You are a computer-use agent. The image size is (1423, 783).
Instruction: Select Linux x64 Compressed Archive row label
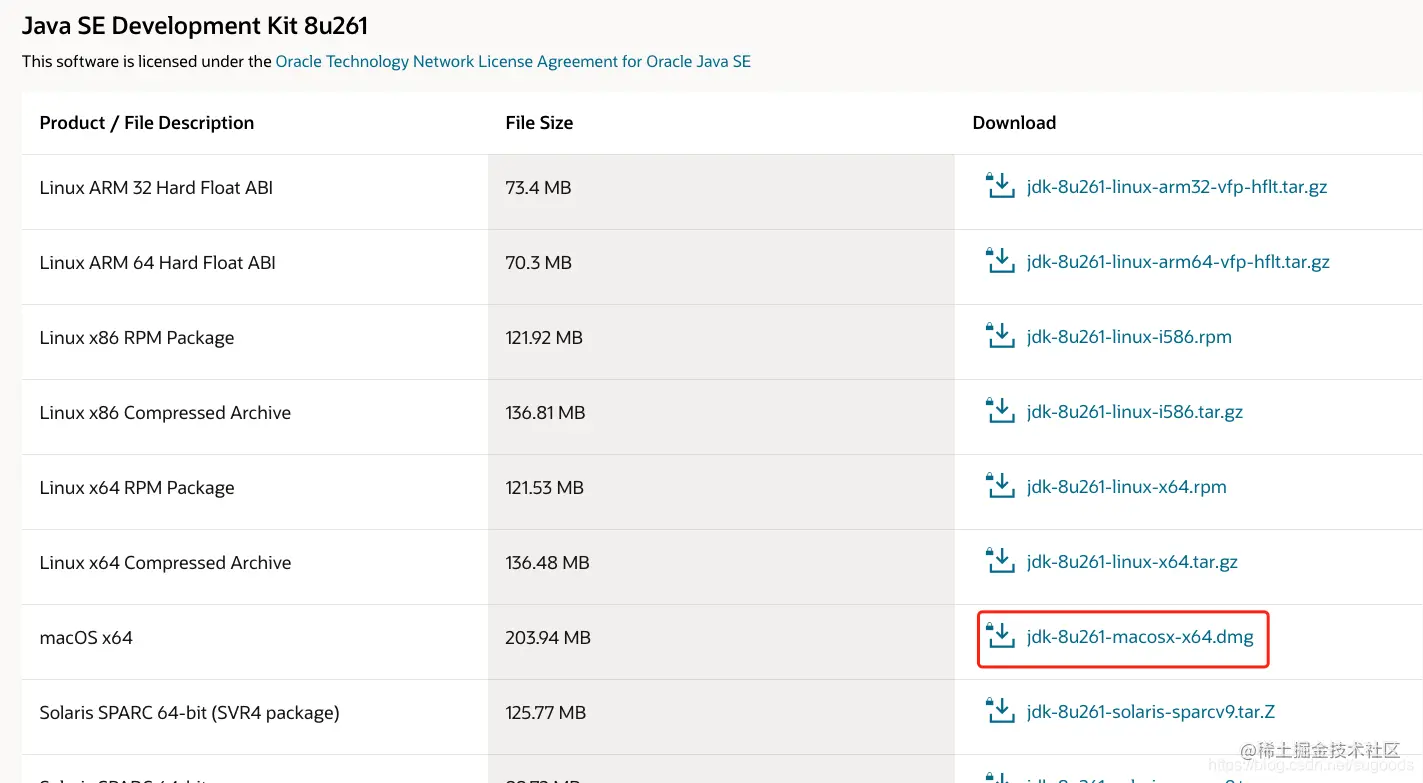click(165, 563)
